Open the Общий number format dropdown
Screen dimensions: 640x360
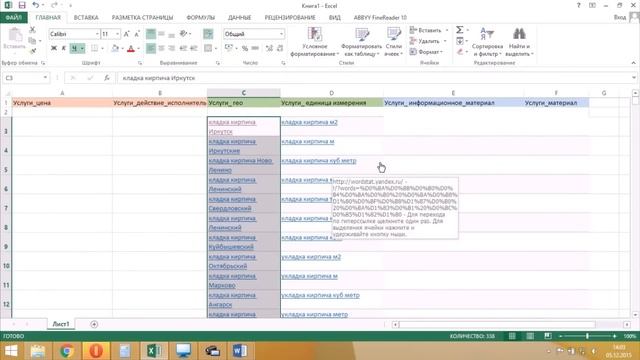click(281, 34)
